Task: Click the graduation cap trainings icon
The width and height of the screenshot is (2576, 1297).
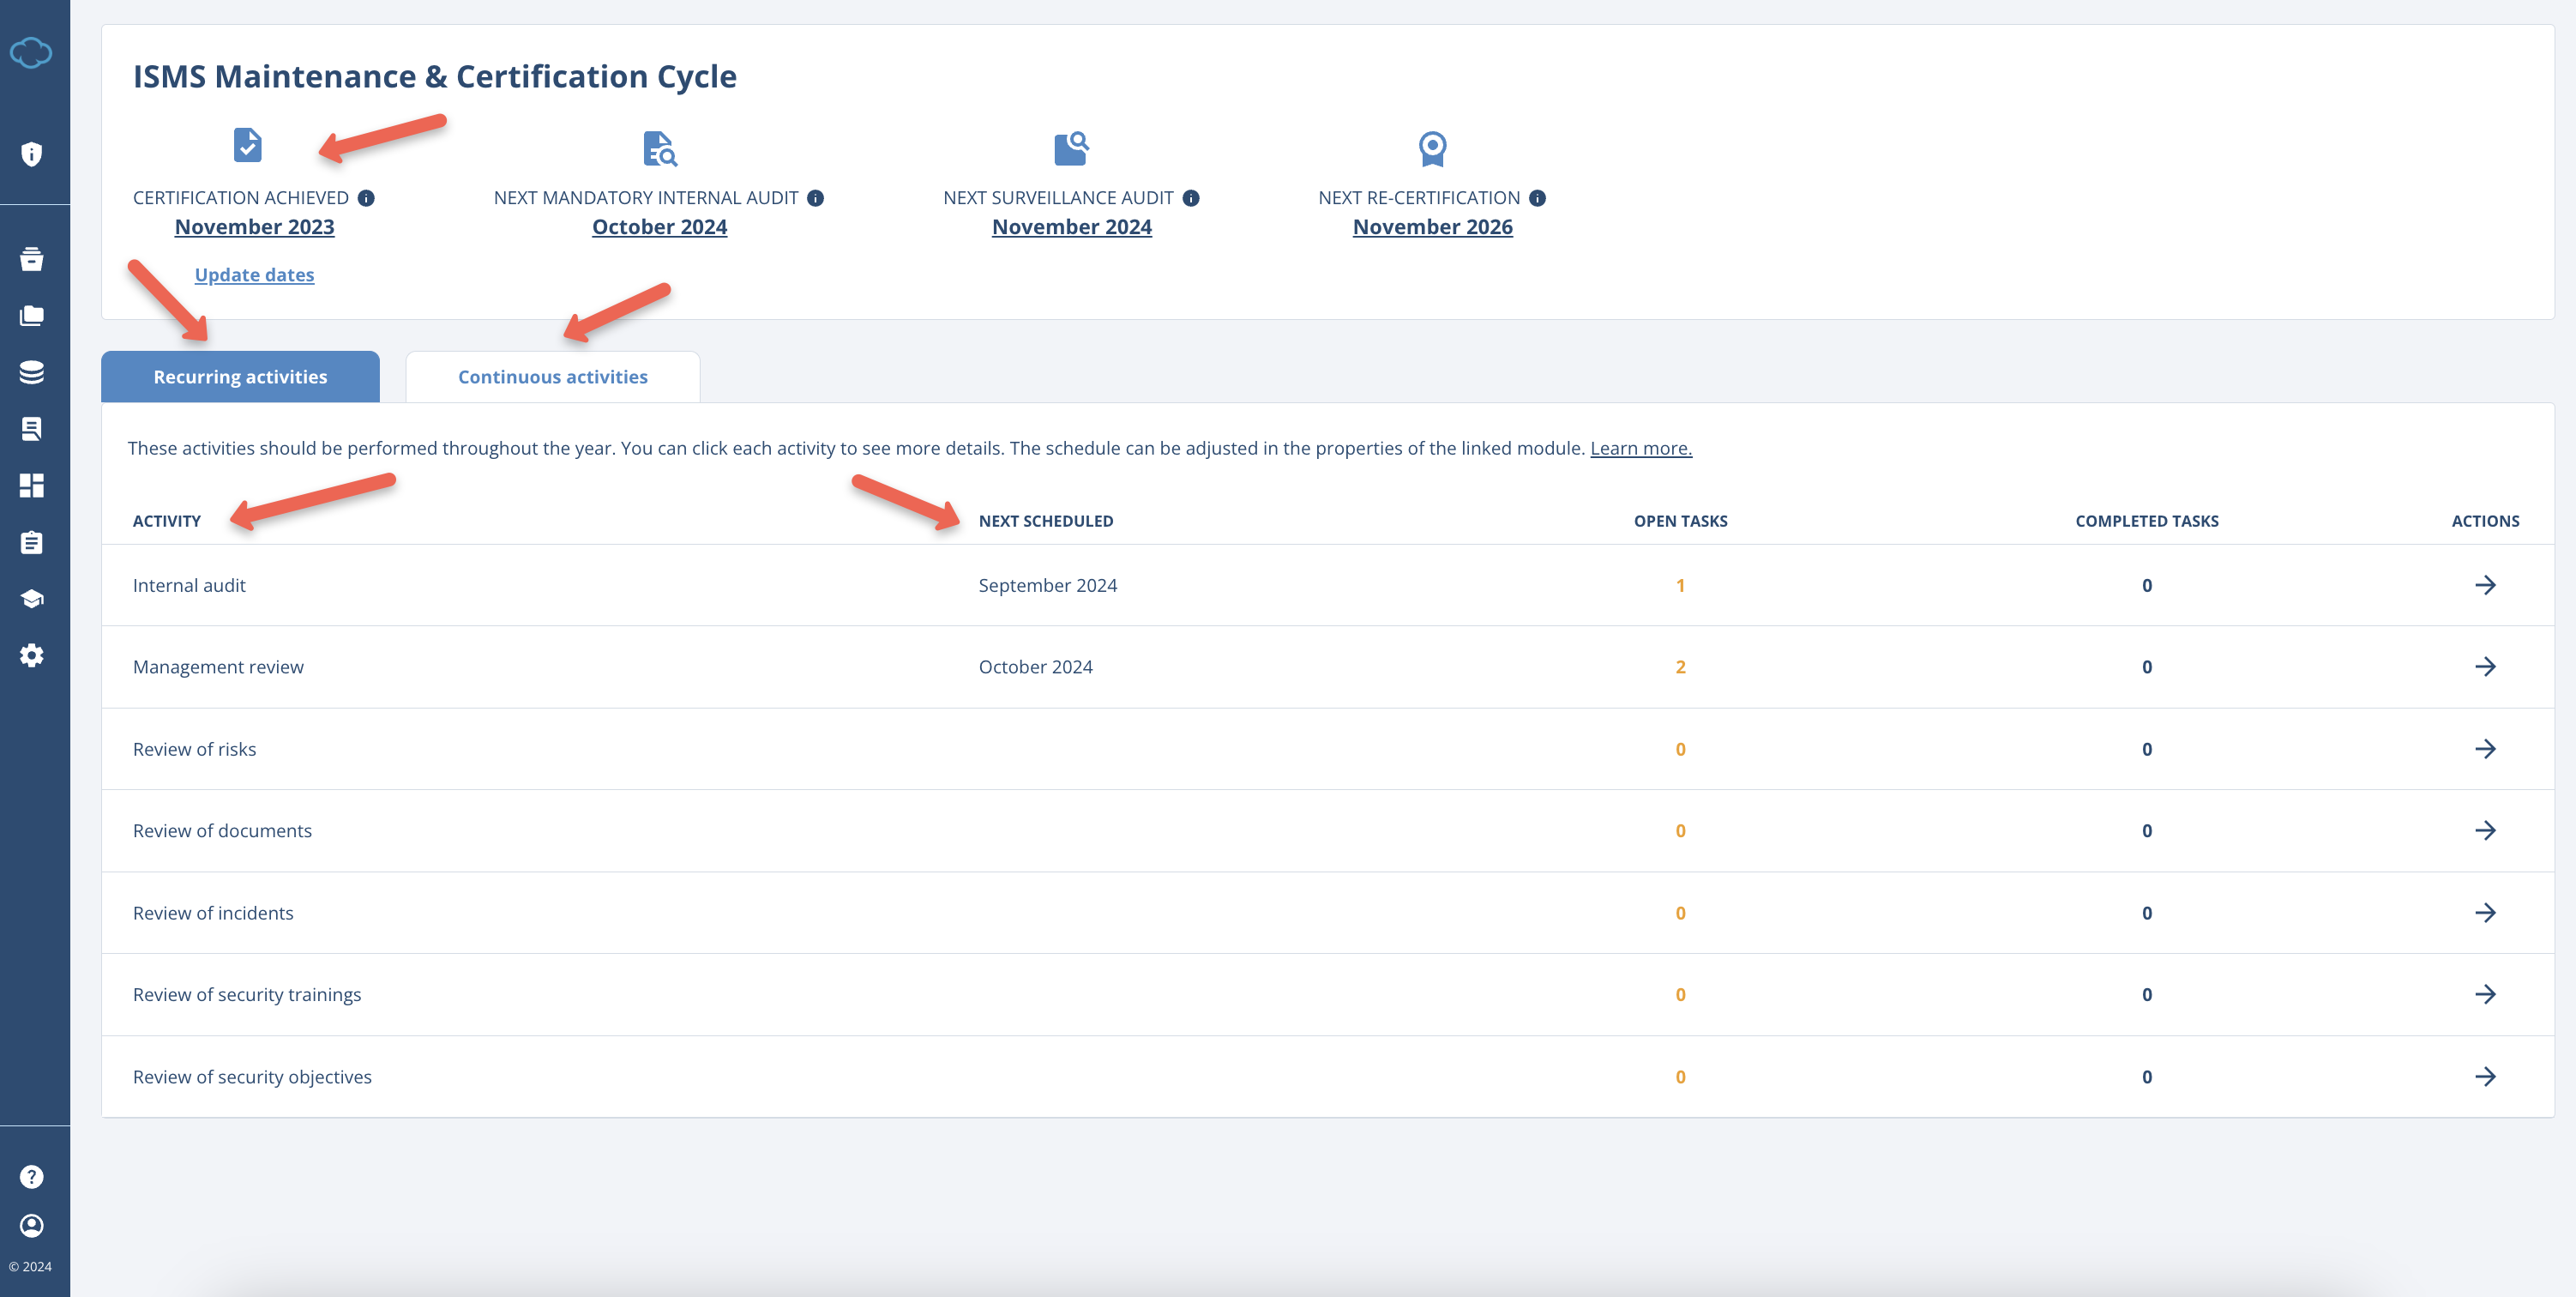Action: pos(32,597)
